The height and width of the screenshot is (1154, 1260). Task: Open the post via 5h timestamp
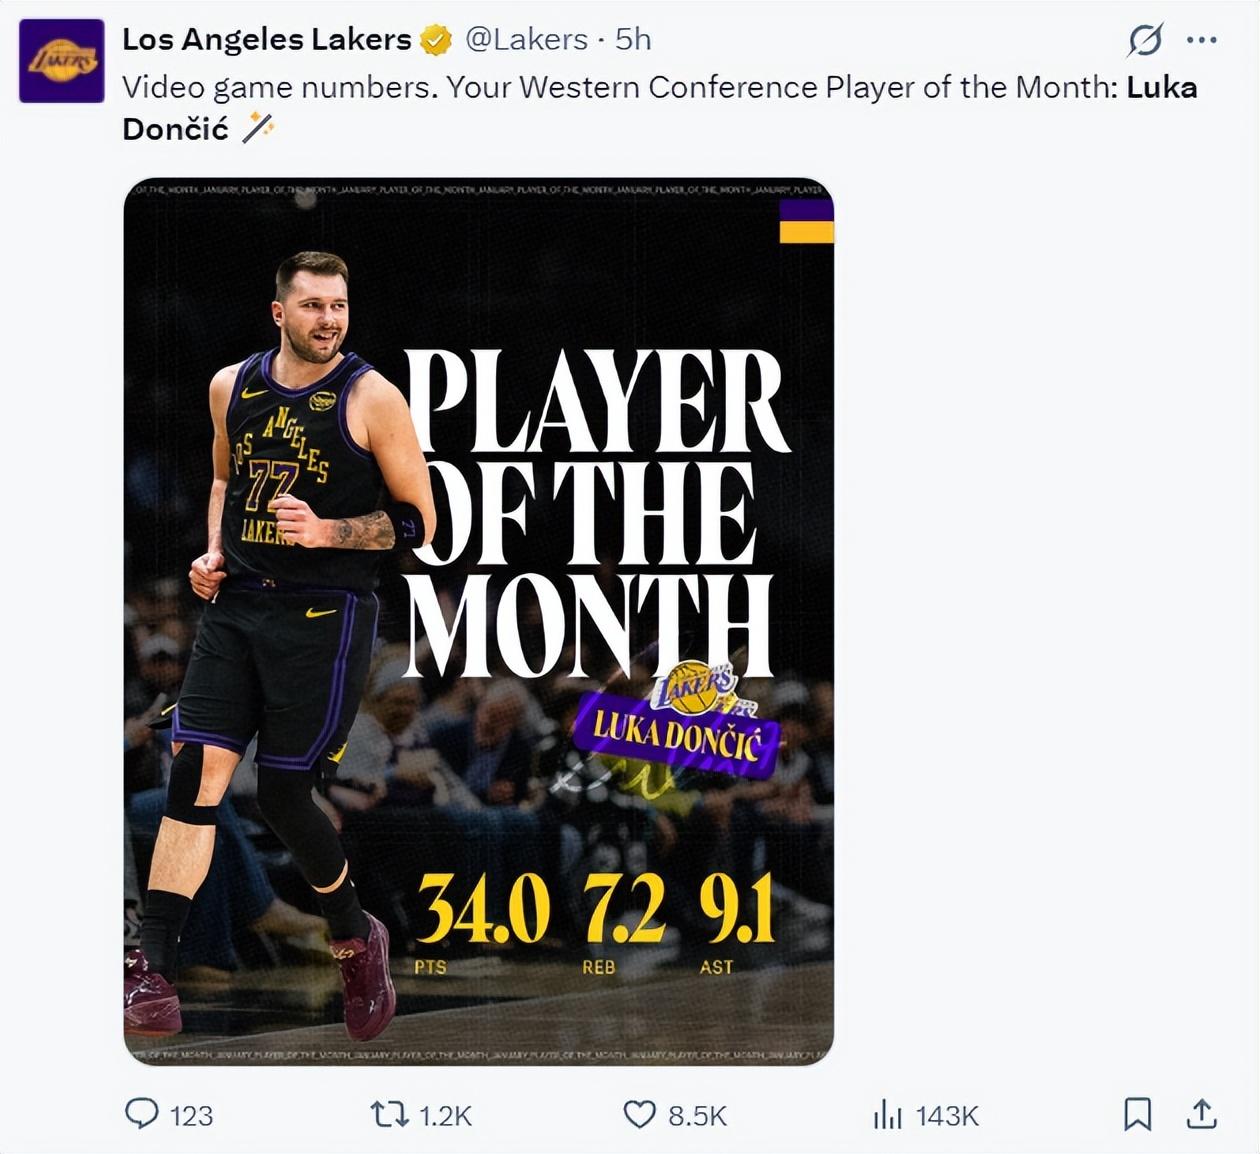pos(633,39)
